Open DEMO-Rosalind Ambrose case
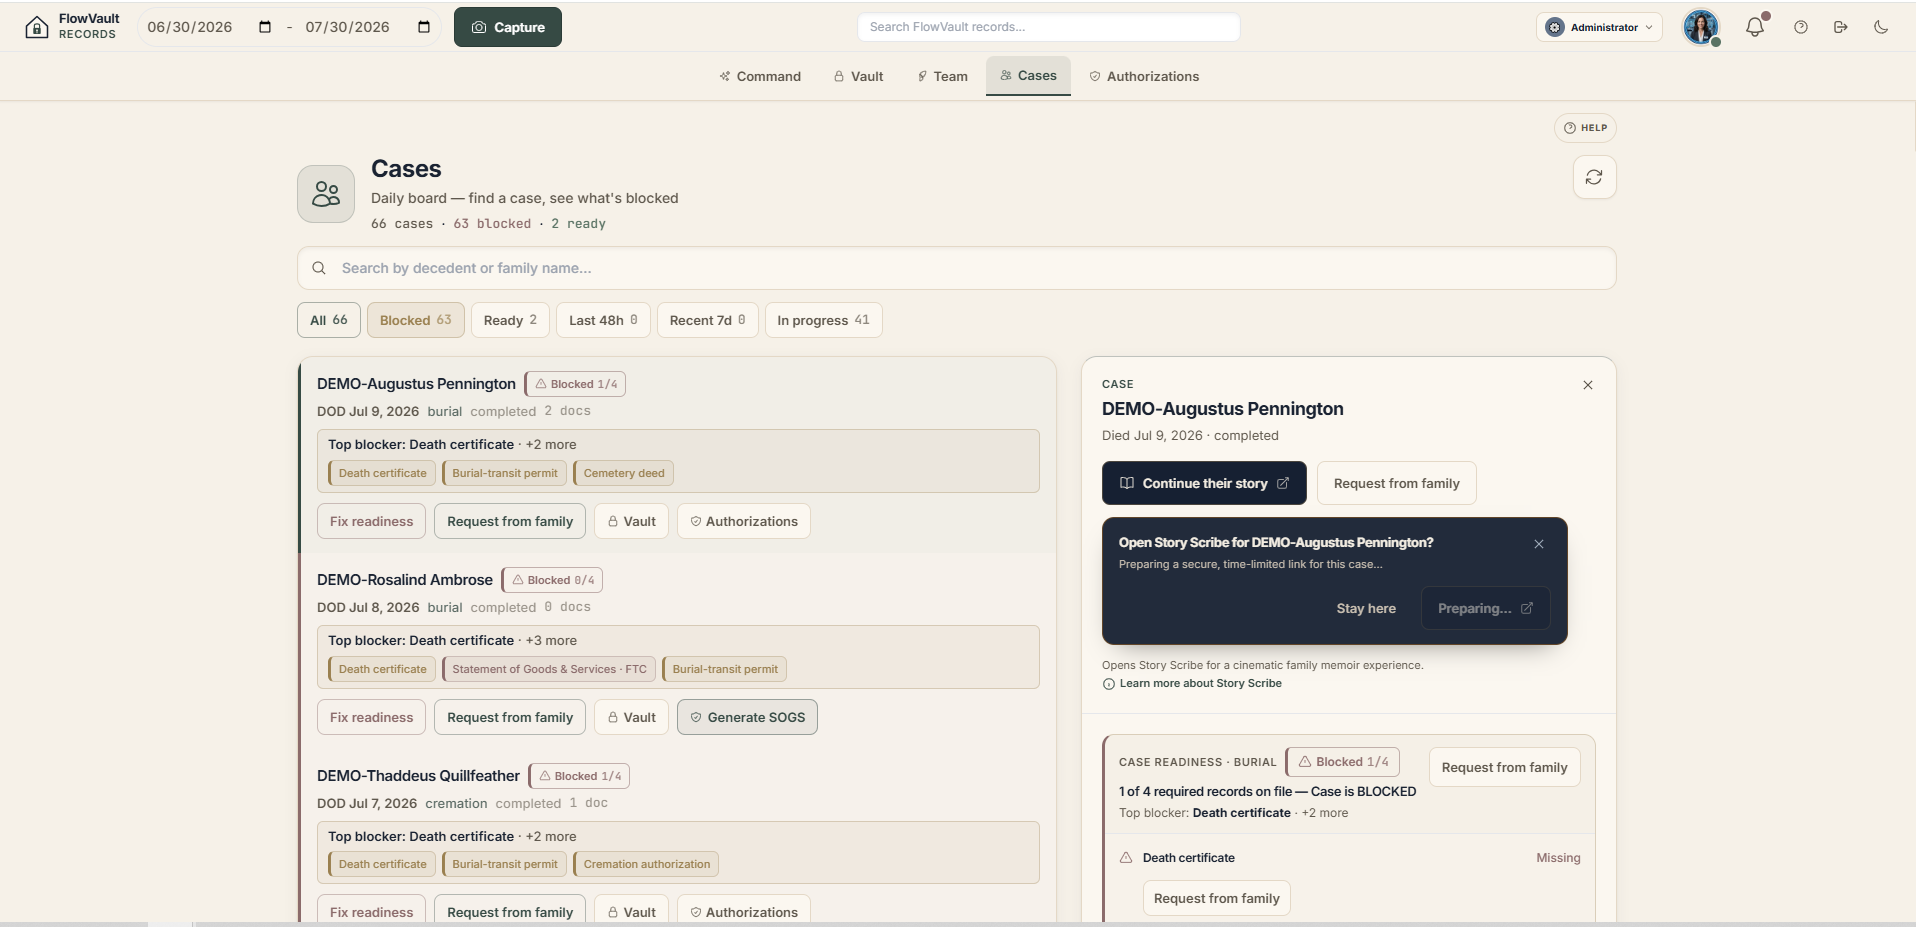This screenshot has width=1916, height=927. point(405,580)
